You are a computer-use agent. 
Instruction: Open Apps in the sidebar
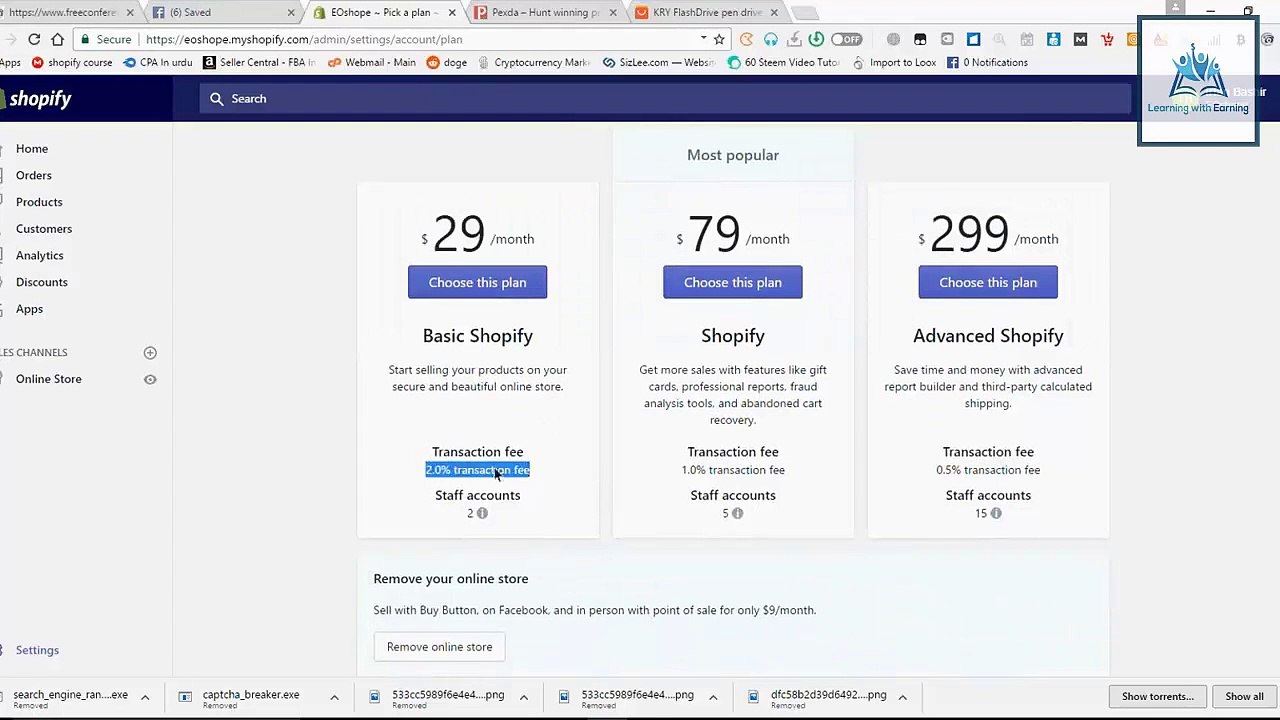point(30,309)
